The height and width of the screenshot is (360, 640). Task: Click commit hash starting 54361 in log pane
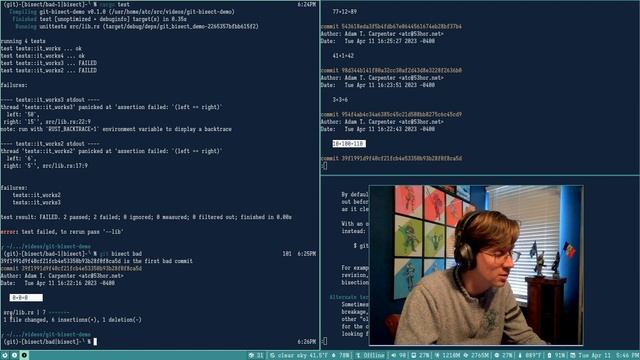click(x=391, y=26)
